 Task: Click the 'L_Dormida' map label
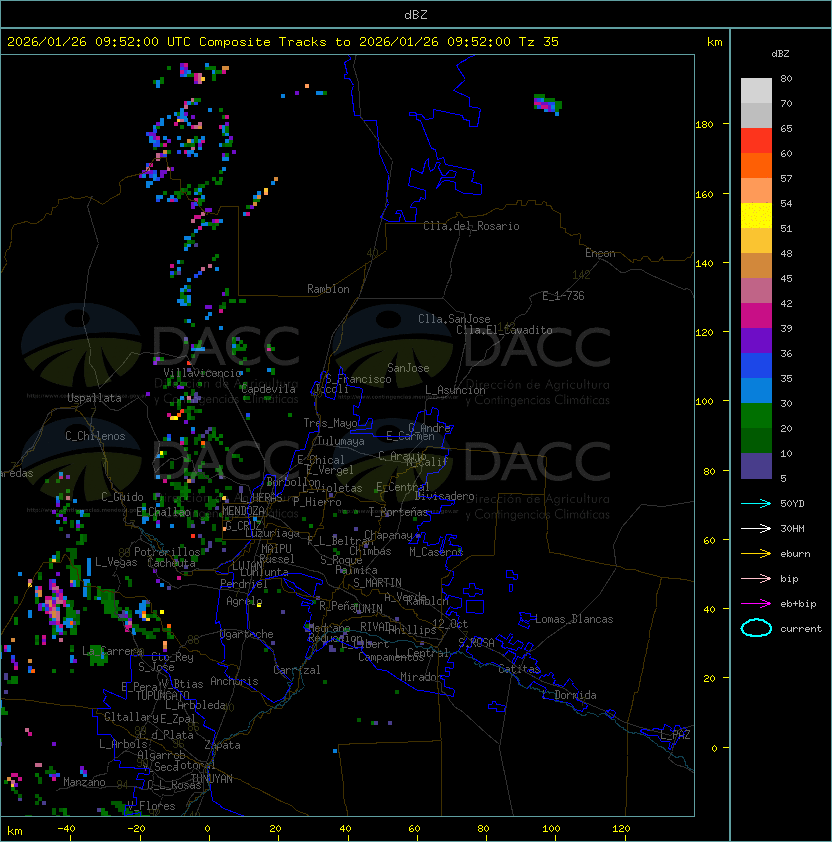point(569,695)
